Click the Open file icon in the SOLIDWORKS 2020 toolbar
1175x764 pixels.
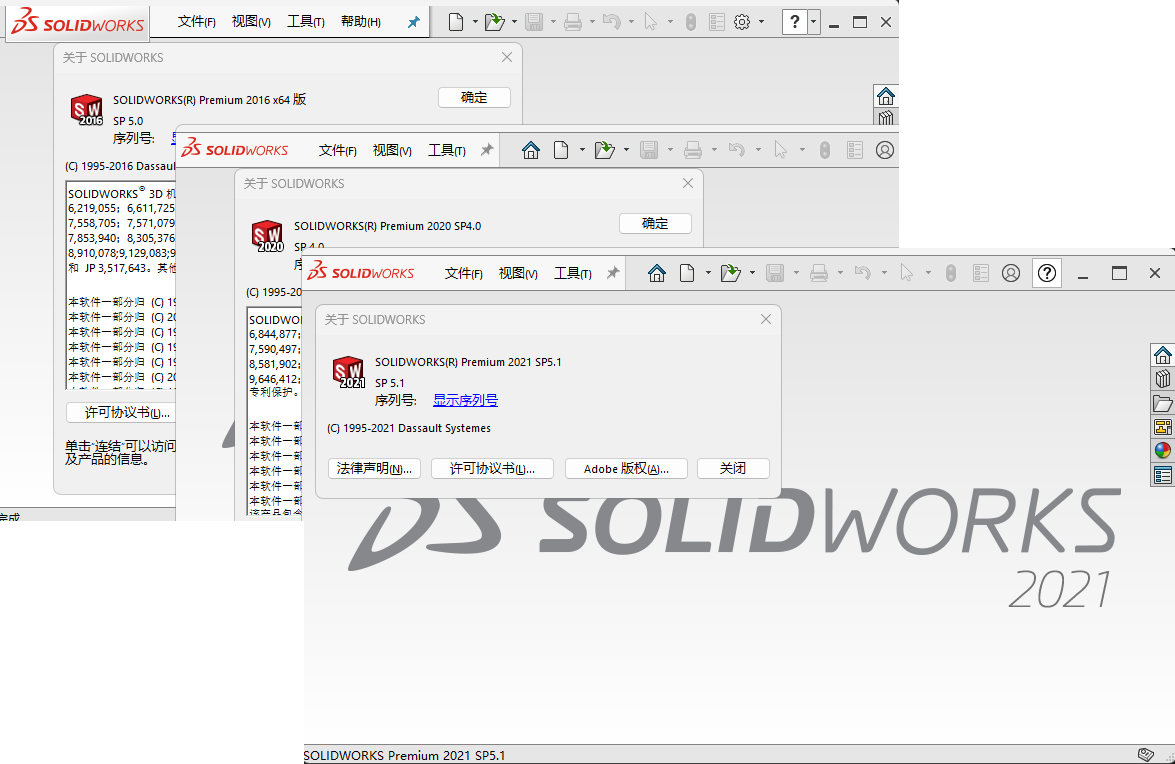click(604, 150)
